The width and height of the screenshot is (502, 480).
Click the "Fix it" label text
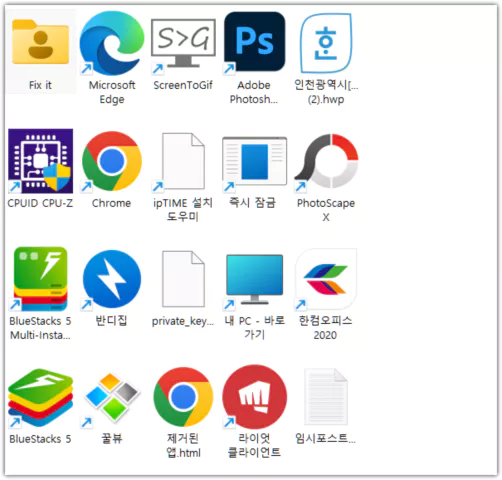40,85
